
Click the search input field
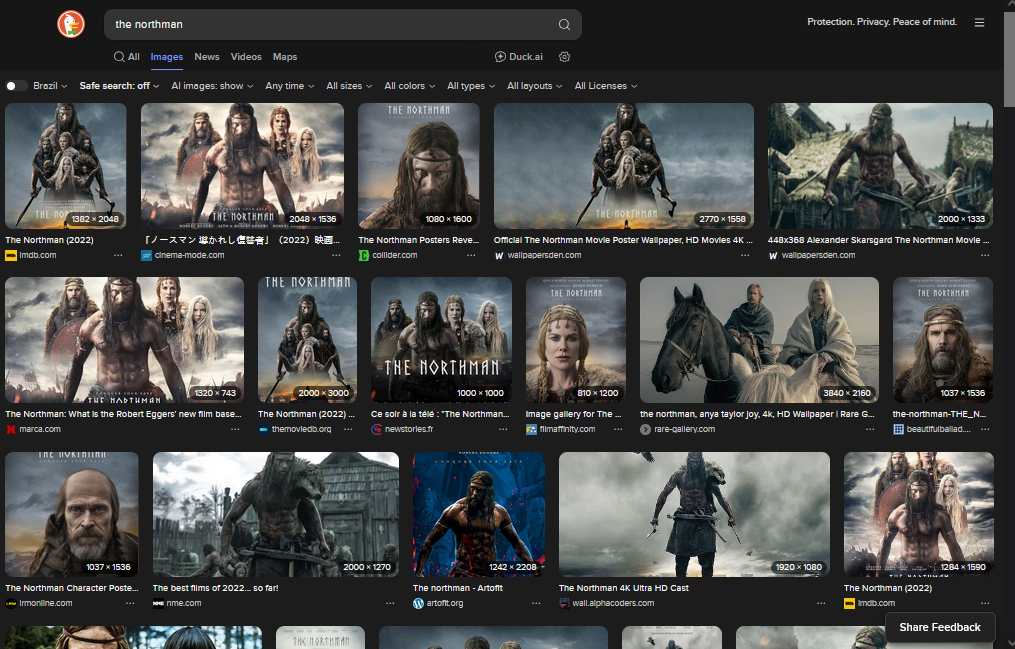pyautogui.click(x=330, y=24)
